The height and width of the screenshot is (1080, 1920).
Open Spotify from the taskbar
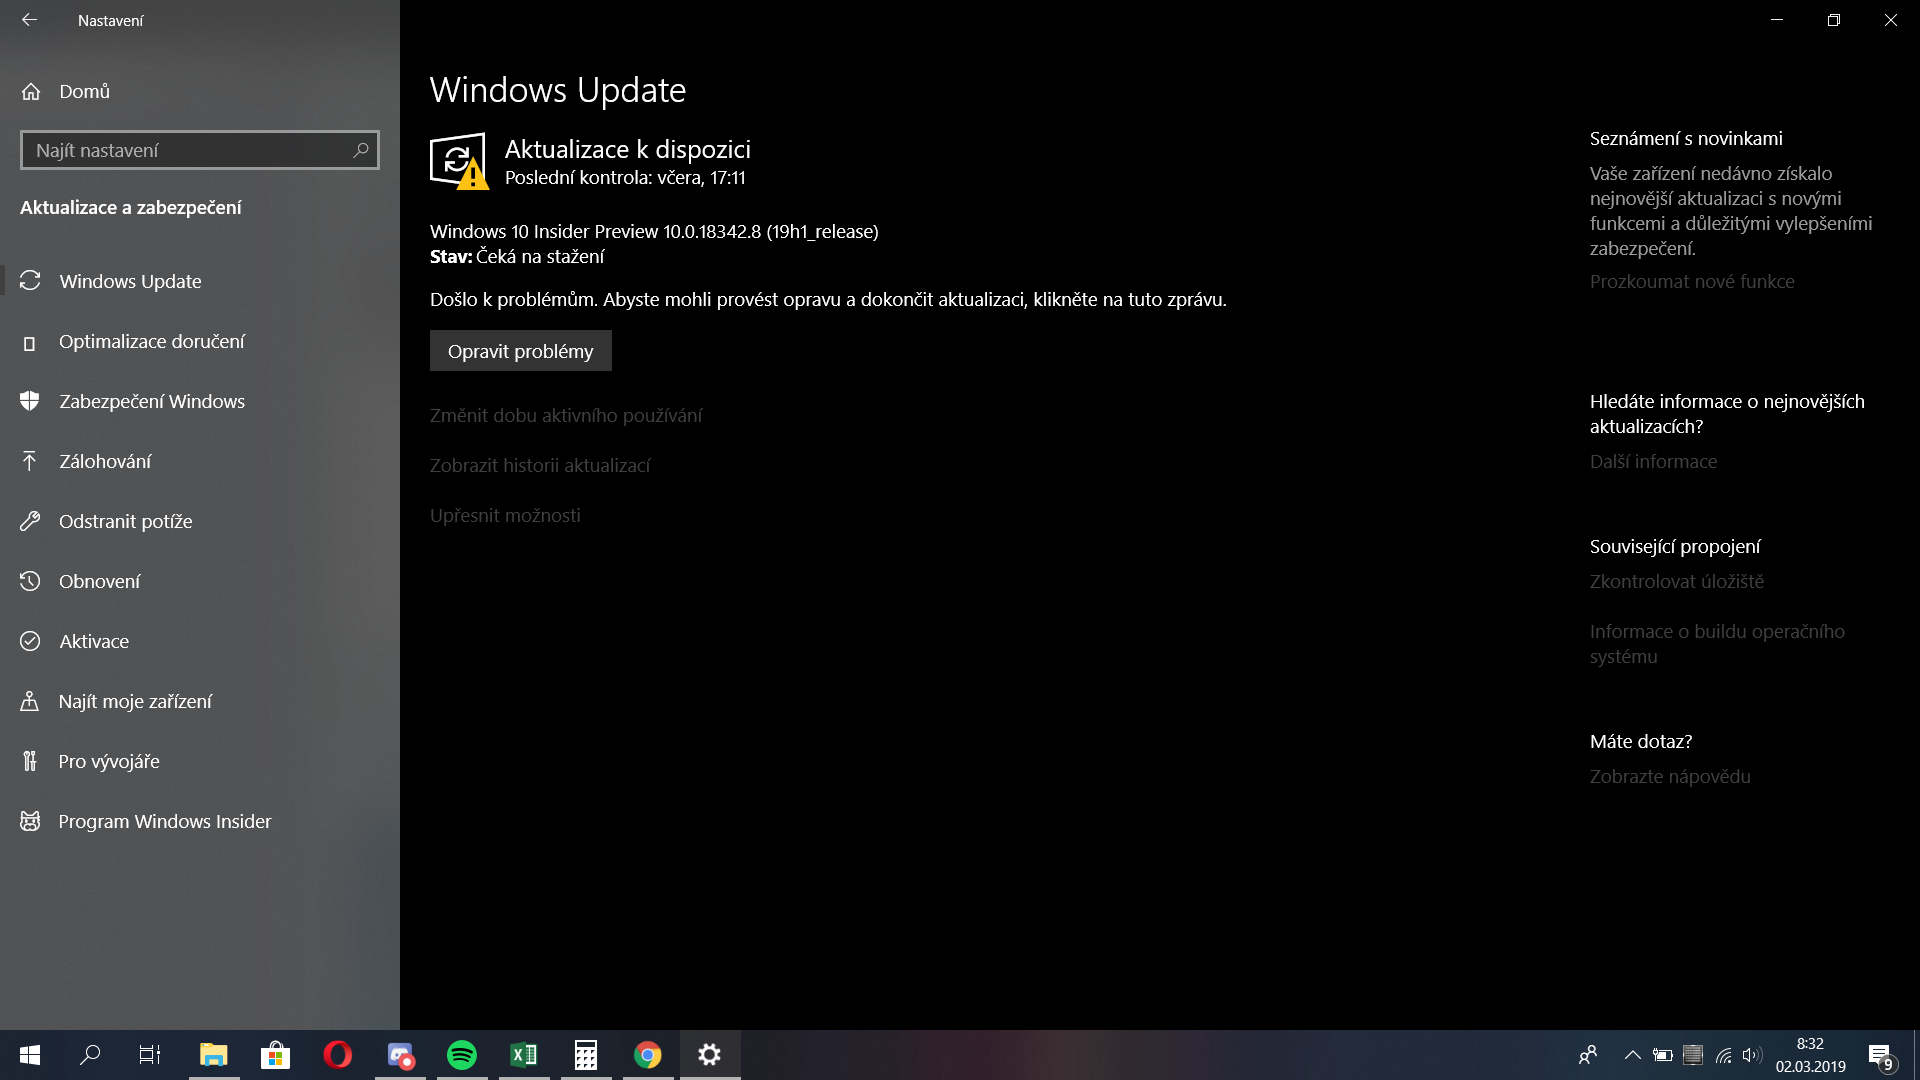click(x=462, y=1055)
